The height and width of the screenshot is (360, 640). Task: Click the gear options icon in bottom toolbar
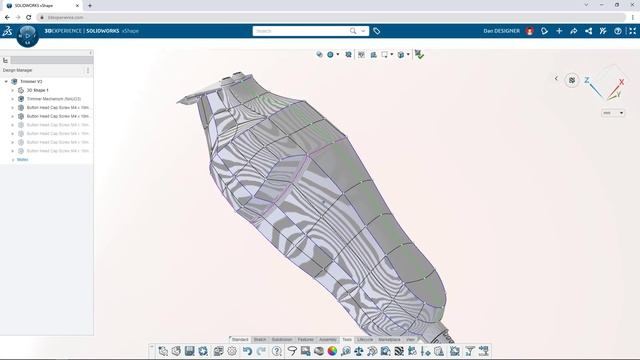[232, 351]
